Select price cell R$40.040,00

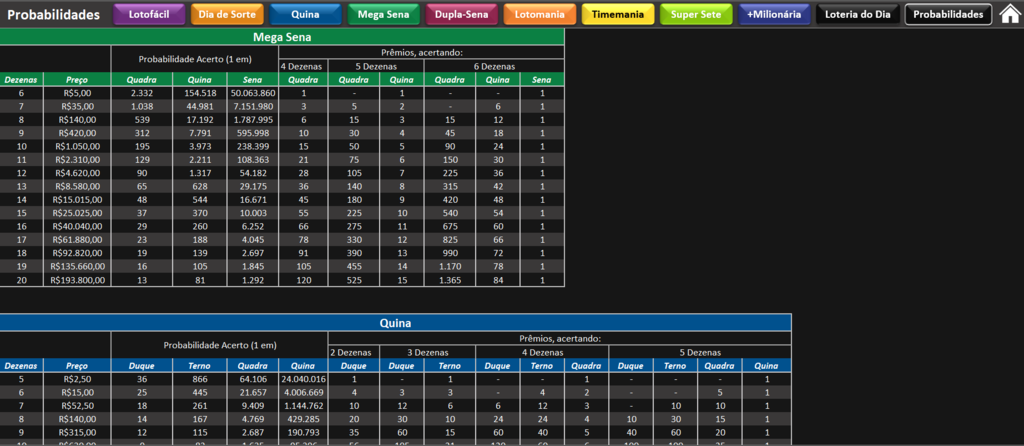[78, 226]
